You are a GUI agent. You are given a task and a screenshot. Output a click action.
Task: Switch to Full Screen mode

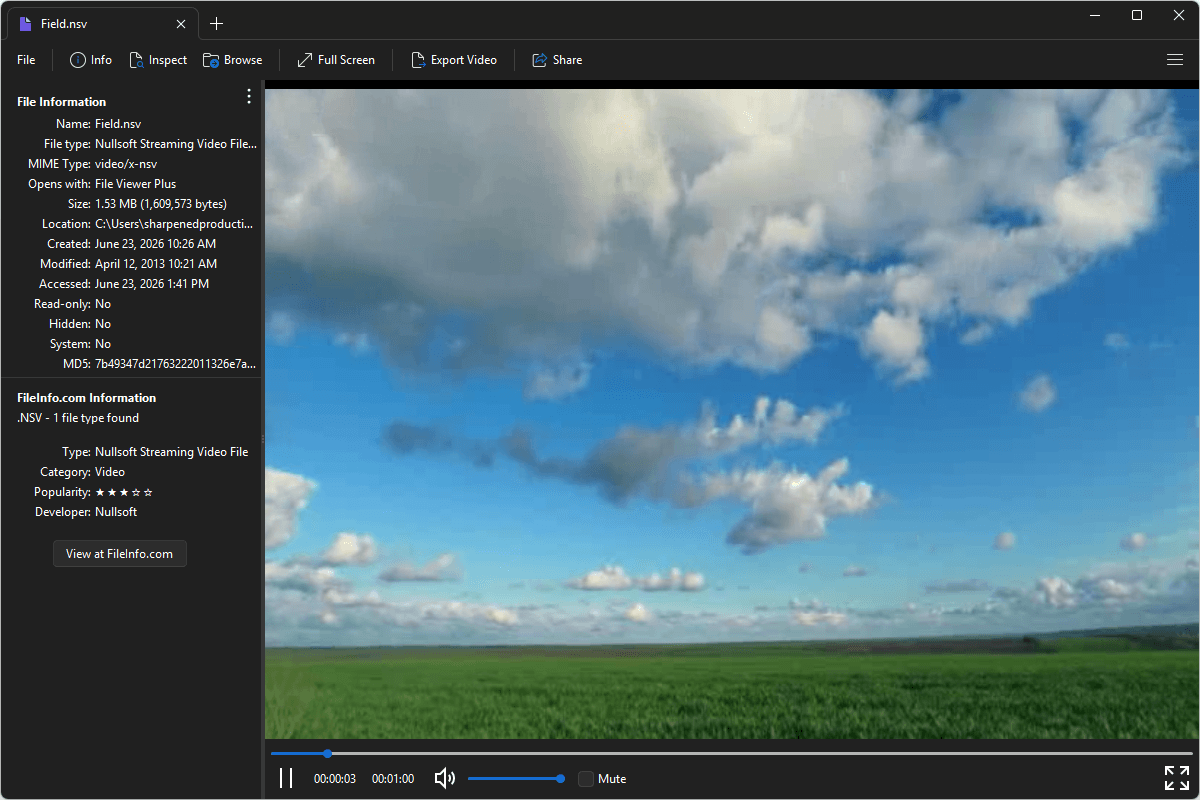coord(336,60)
